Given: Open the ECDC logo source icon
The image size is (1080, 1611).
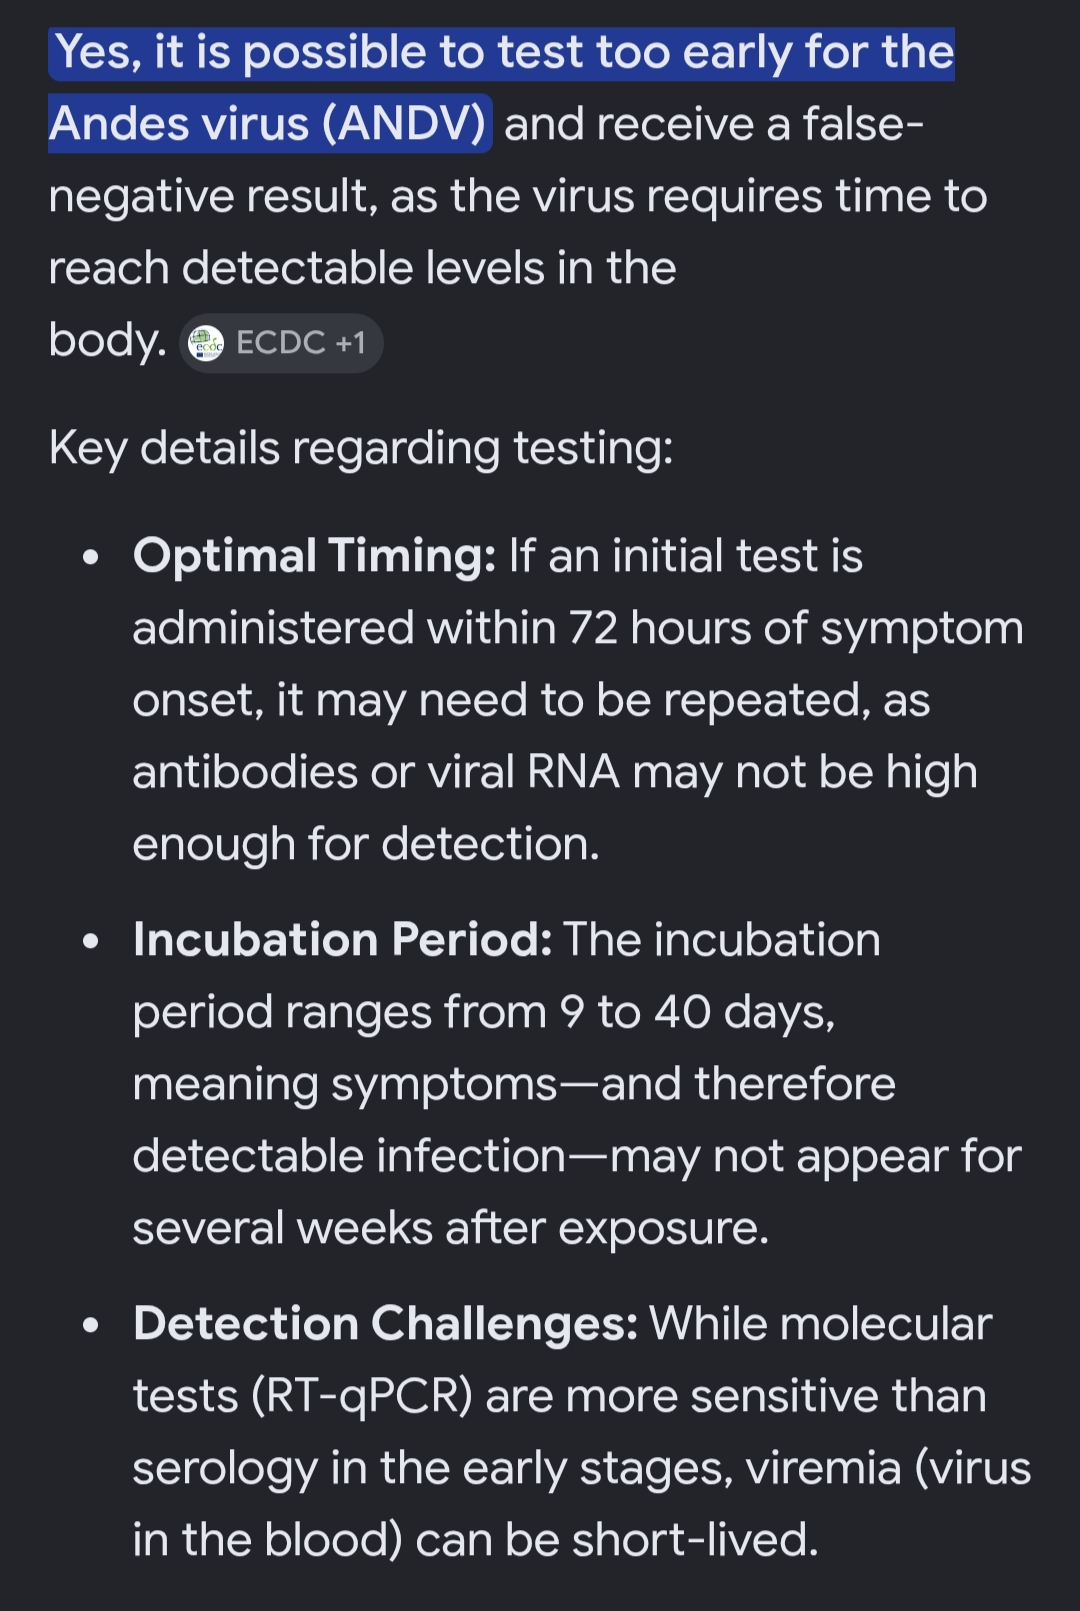Looking at the screenshot, I should [206, 344].
